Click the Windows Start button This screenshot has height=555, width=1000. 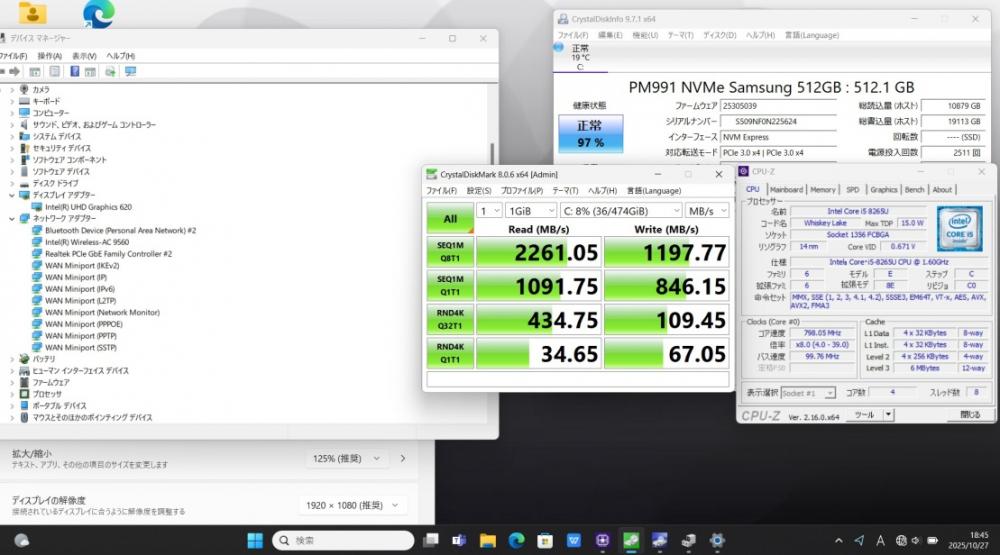click(x=255, y=540)
